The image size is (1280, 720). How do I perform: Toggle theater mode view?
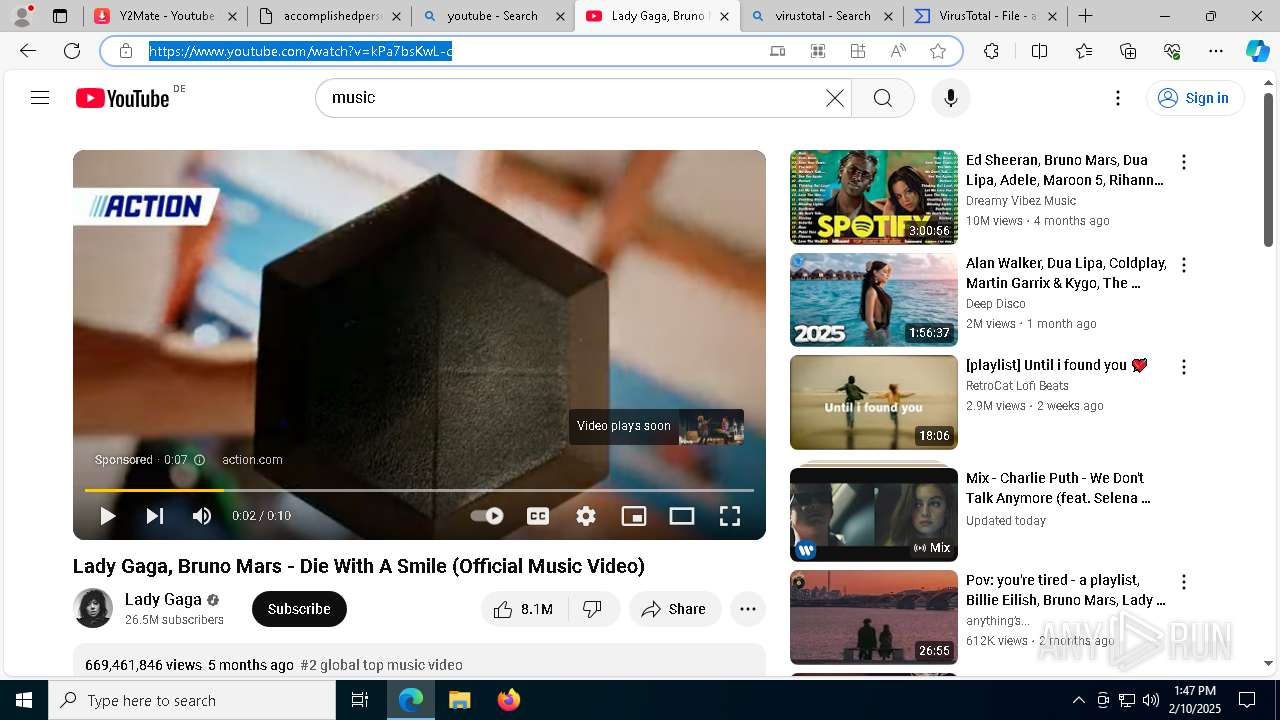(x=682, y=516)
